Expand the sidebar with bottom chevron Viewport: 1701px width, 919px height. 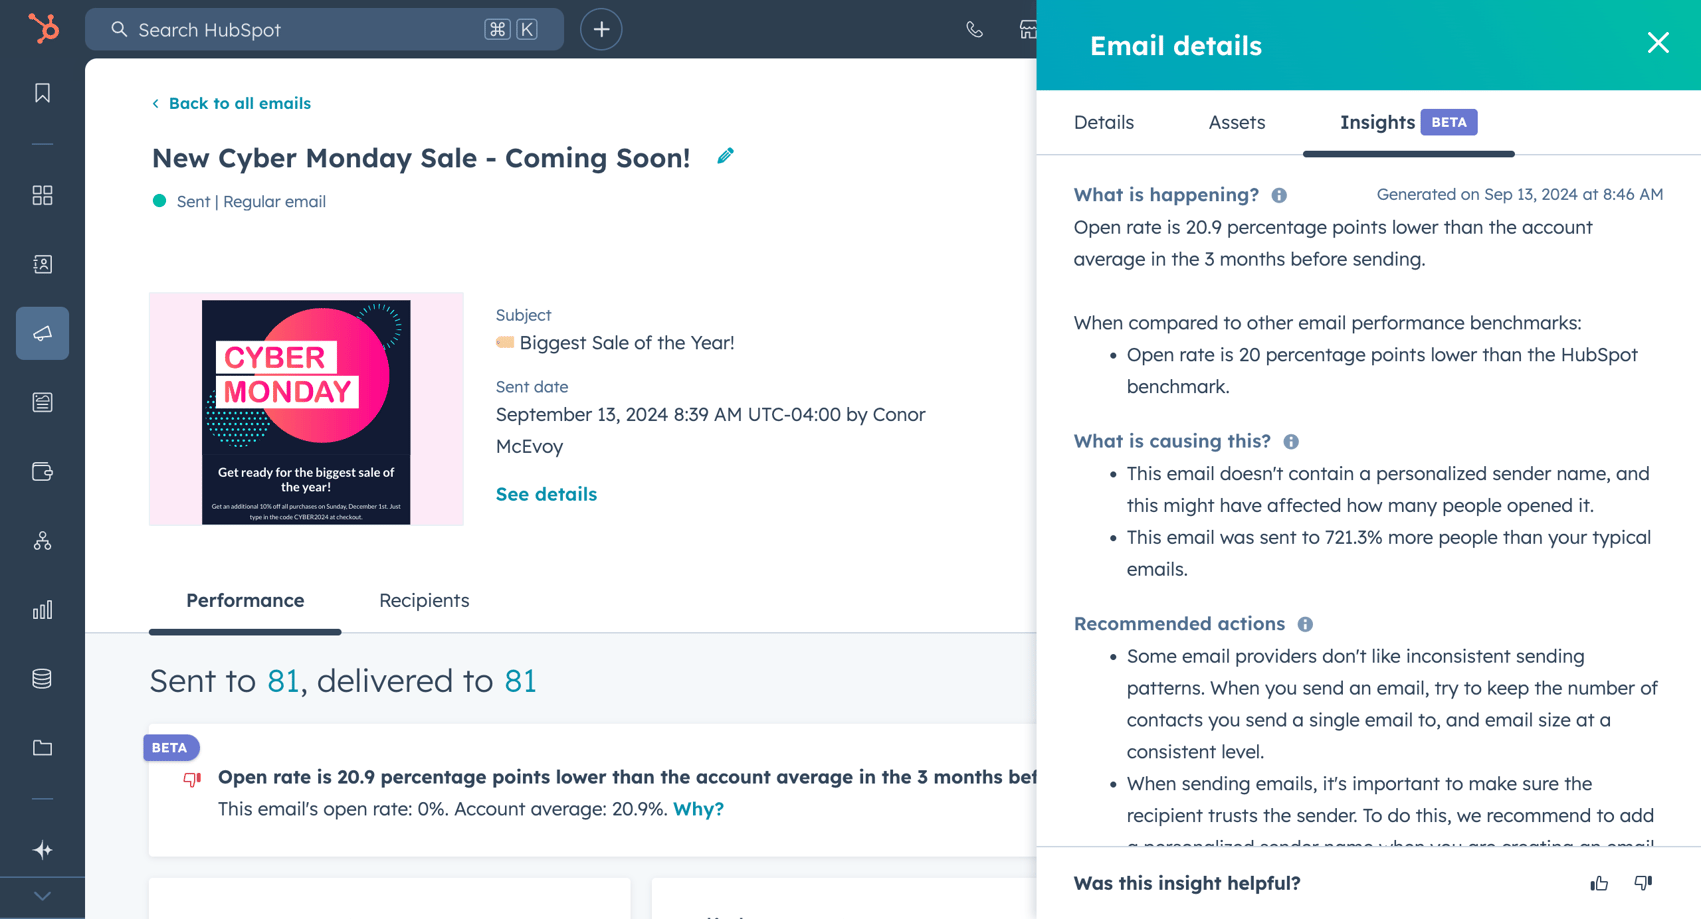[42, 896]
